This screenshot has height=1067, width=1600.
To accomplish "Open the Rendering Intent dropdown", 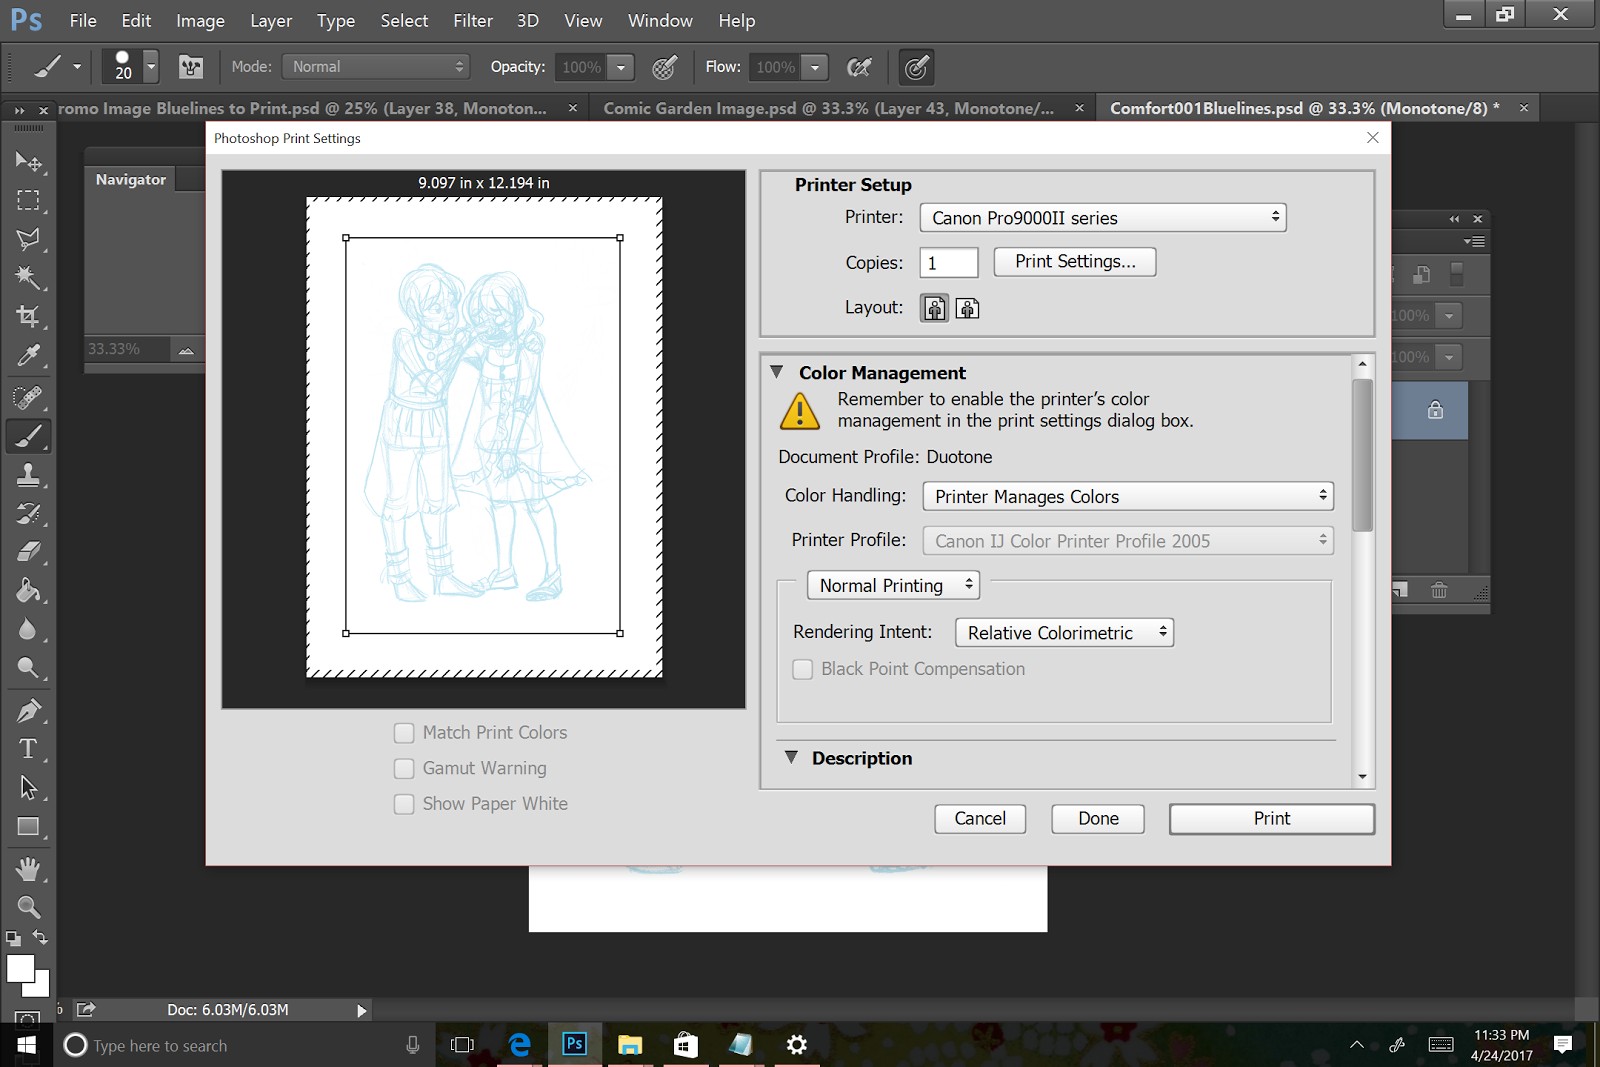I will (1063, 633).
